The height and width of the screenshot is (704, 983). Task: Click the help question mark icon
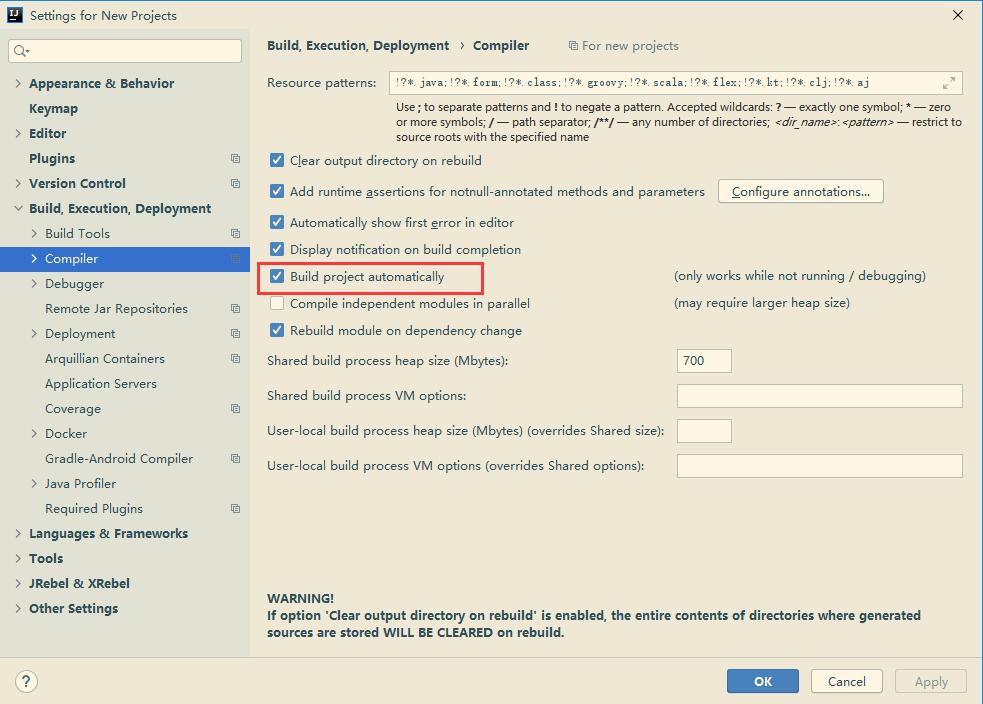(26, 681)
